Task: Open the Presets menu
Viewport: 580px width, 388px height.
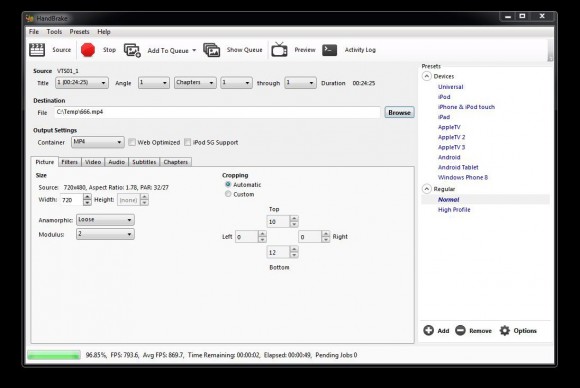Action: (80, 32)
